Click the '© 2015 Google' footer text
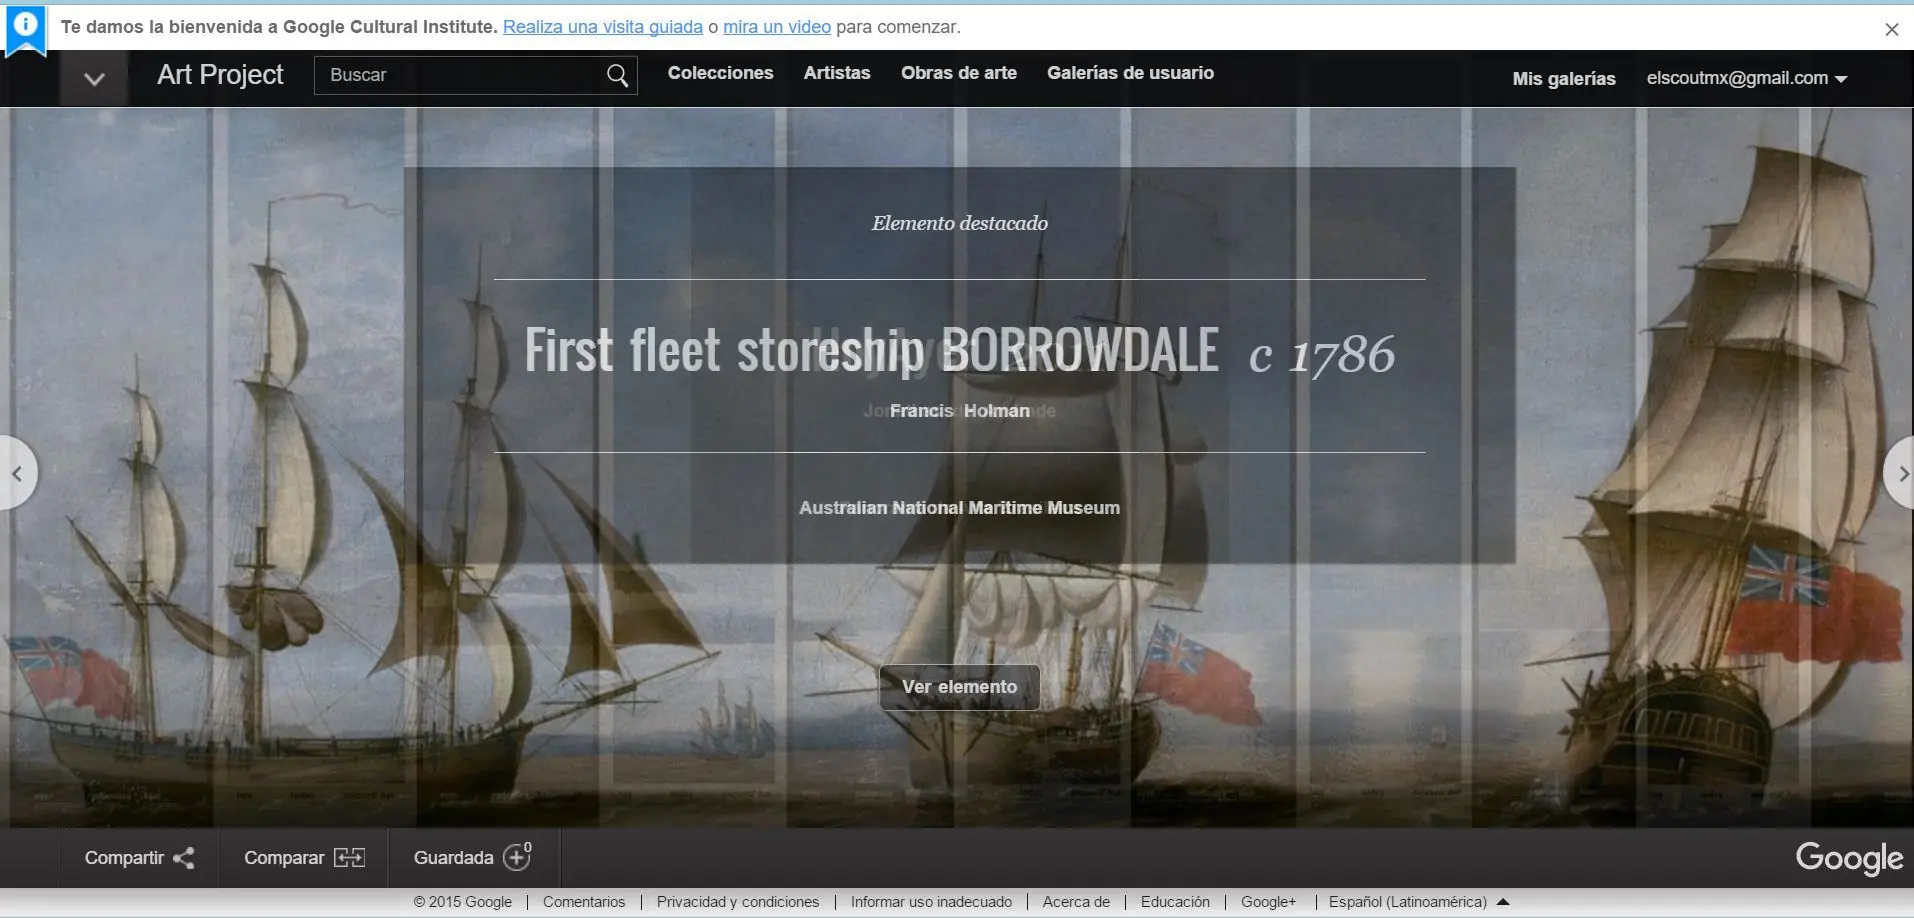Viewport: 1914px width, 918px height. (x=462, y=902)
